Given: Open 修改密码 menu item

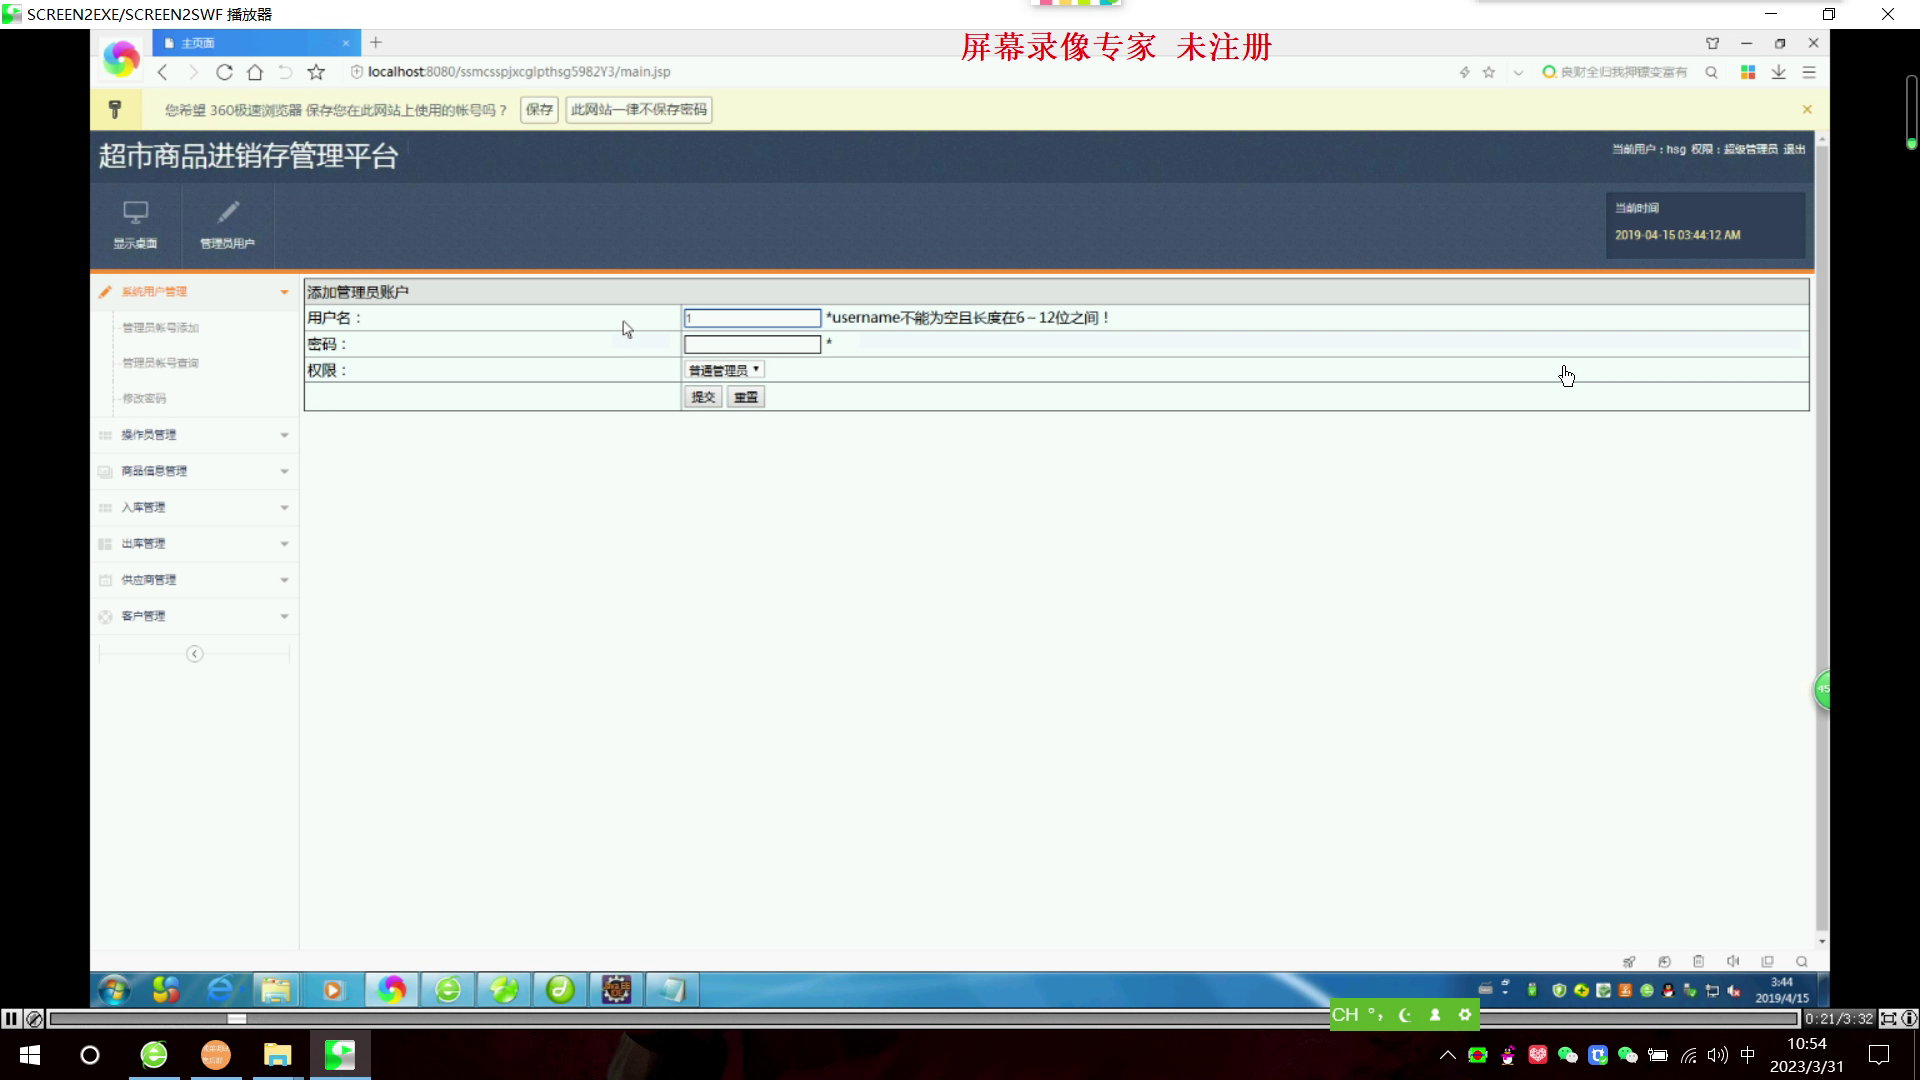Looking at the screenshot, I should [144, 398].
